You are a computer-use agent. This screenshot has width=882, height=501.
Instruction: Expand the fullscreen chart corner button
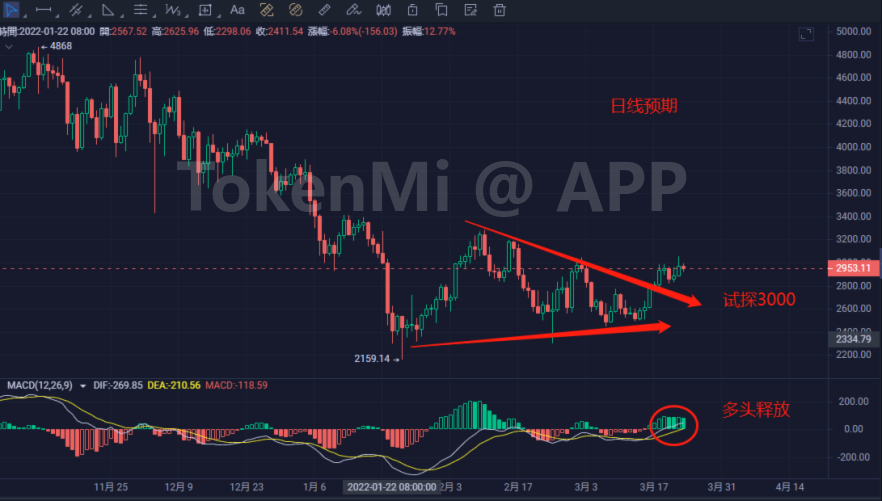(806, 34)
